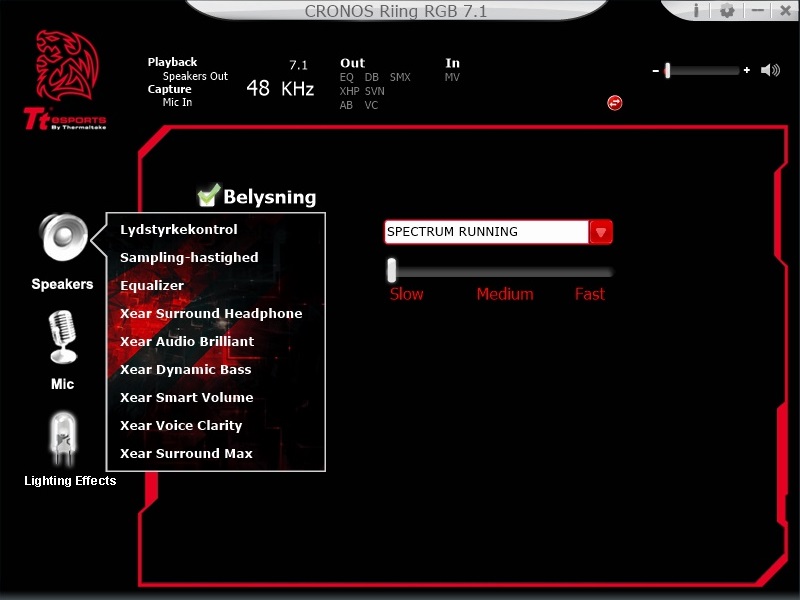800x600 pixels.
Task: Open settings gear in title bar
Action: [x=727, y=10]
